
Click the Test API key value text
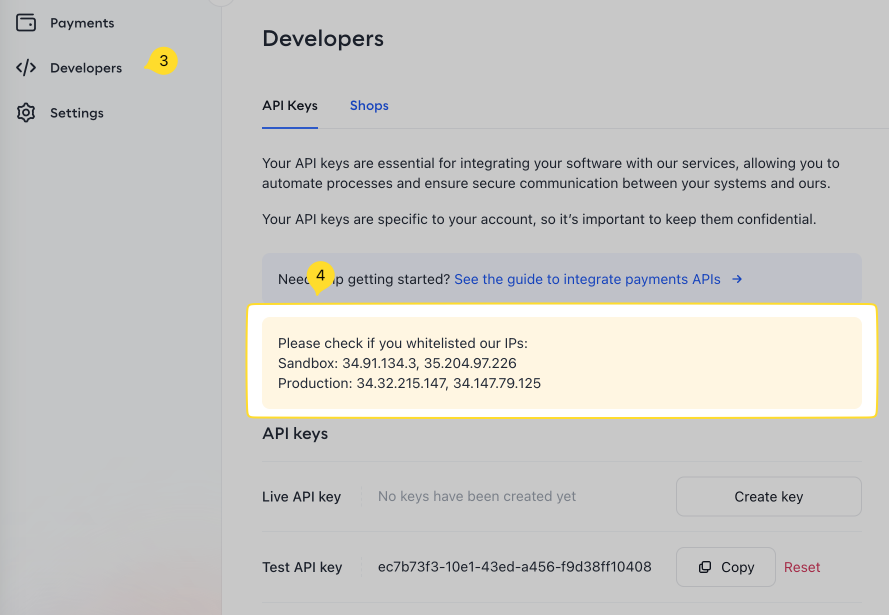click(x=514, y=567)
